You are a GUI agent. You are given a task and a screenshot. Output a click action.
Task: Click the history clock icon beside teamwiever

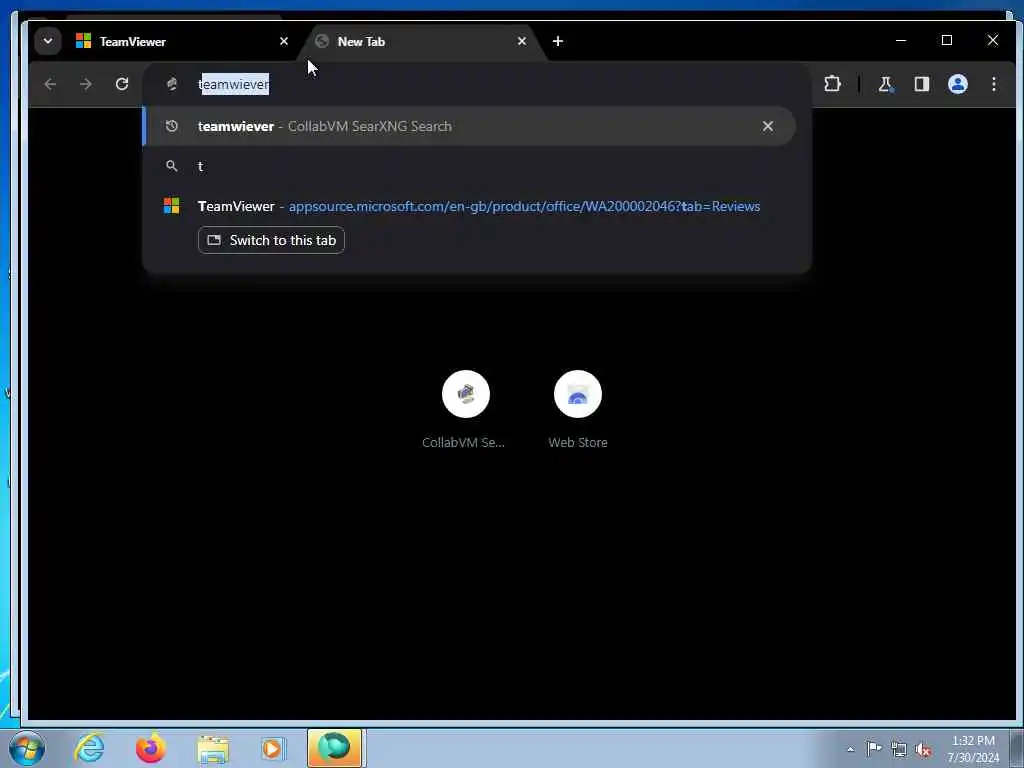click(x=172, y=126)
